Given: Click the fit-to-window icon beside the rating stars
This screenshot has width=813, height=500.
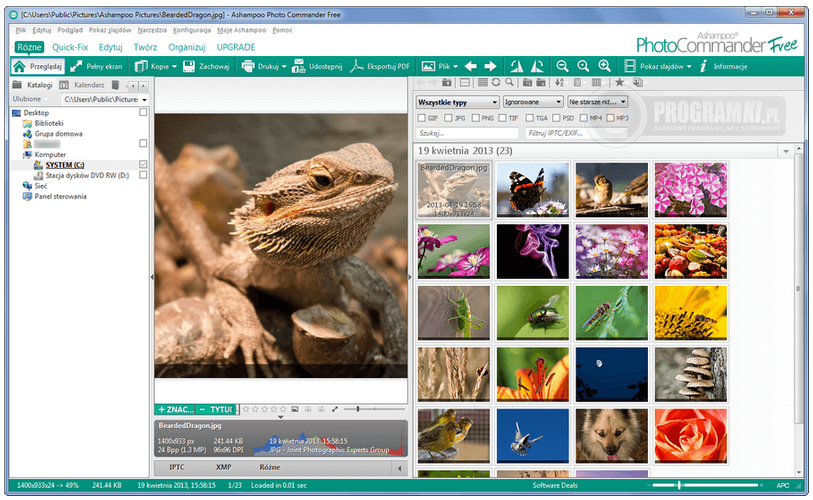Looking at the screenshot, I should [295, 409].
